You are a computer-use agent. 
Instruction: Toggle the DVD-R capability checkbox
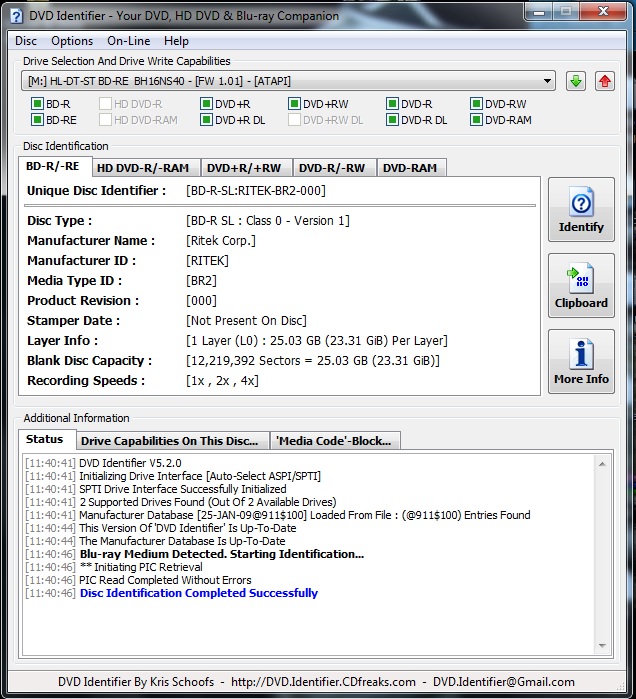[392, 104]
